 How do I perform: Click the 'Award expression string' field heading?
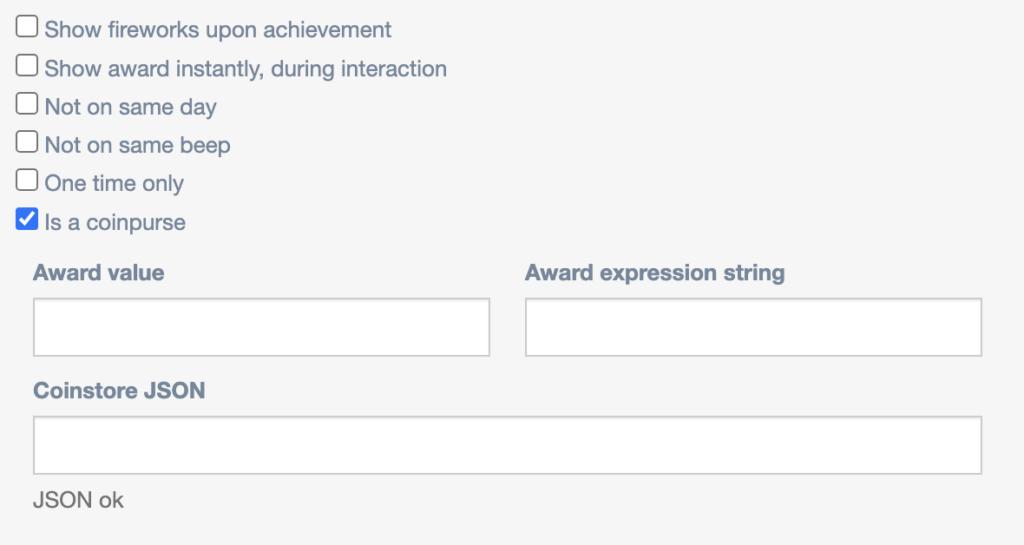coord(654,273)
